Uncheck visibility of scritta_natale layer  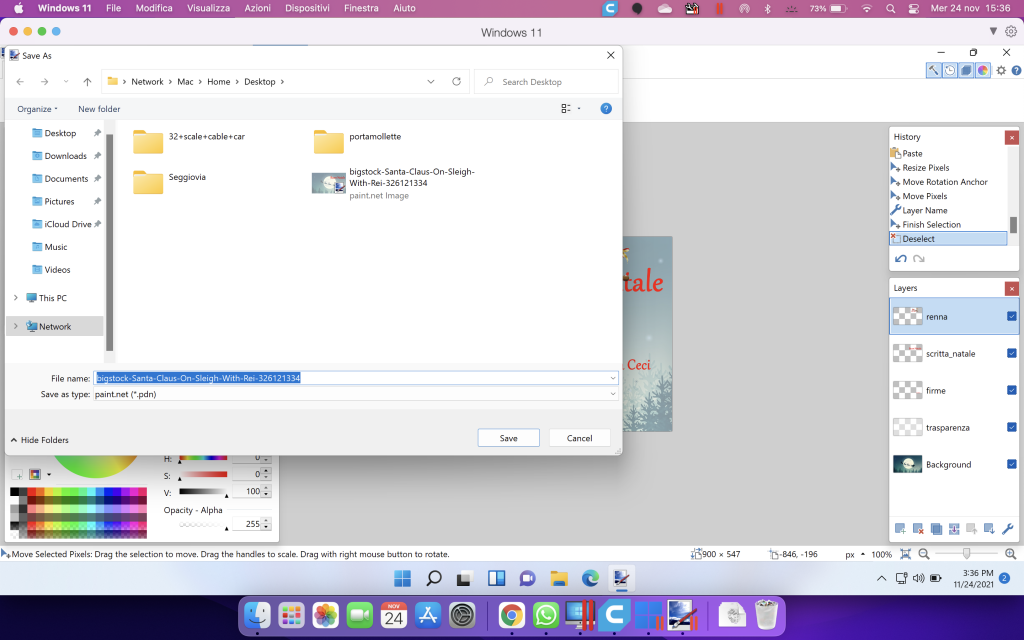1011,353
